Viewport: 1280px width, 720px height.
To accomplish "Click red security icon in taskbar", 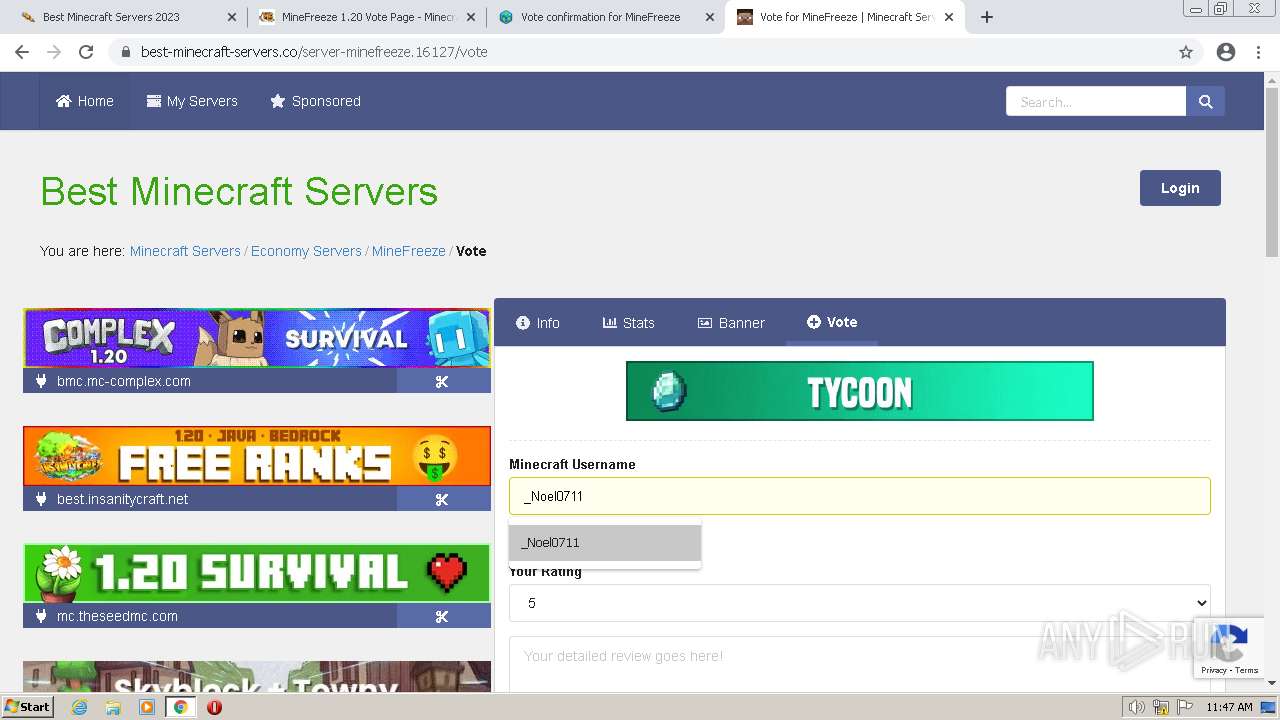I will pos(214,707).
